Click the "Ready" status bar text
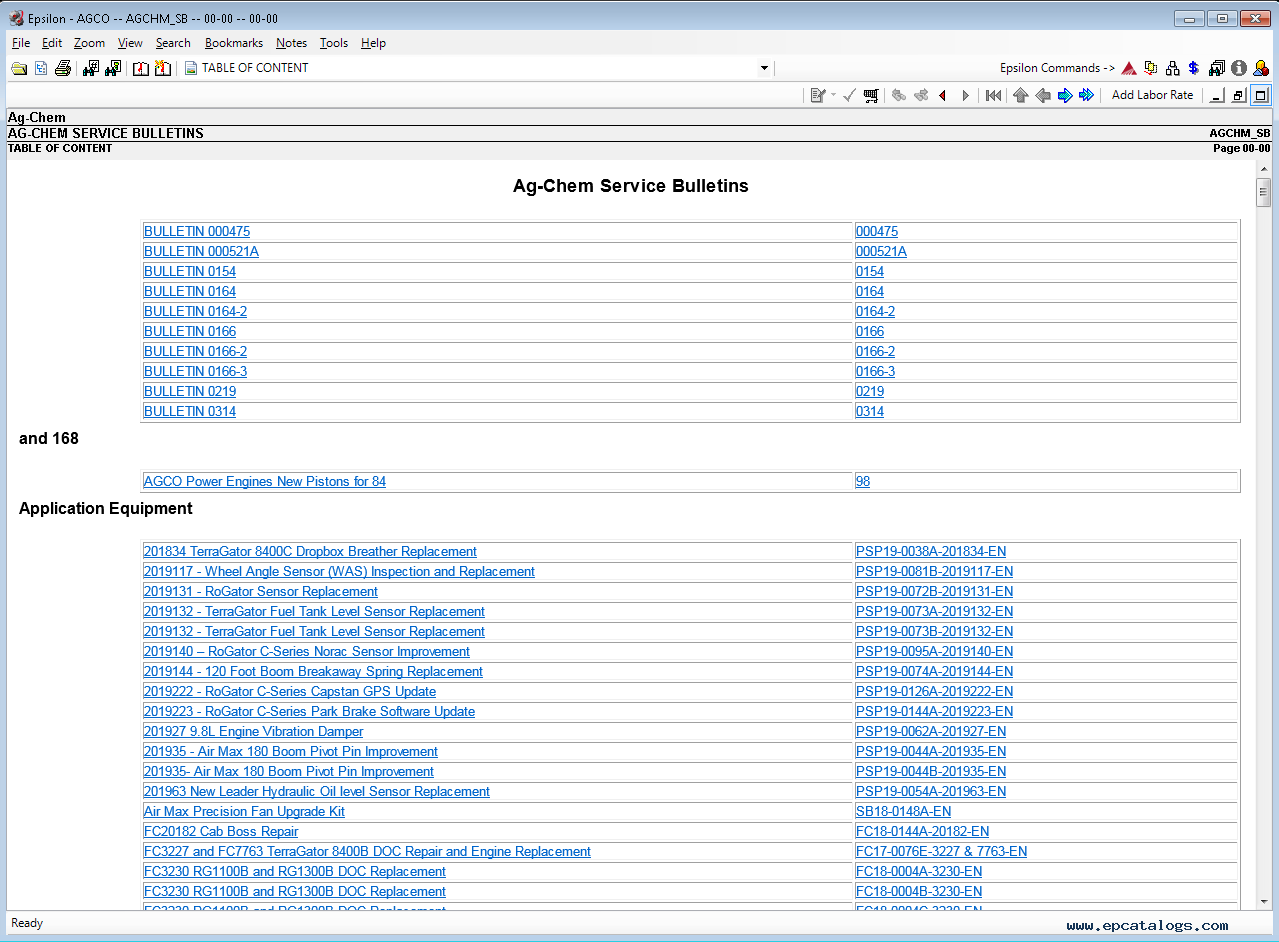Screen dimensions: 1279x942 pos(27,923)
